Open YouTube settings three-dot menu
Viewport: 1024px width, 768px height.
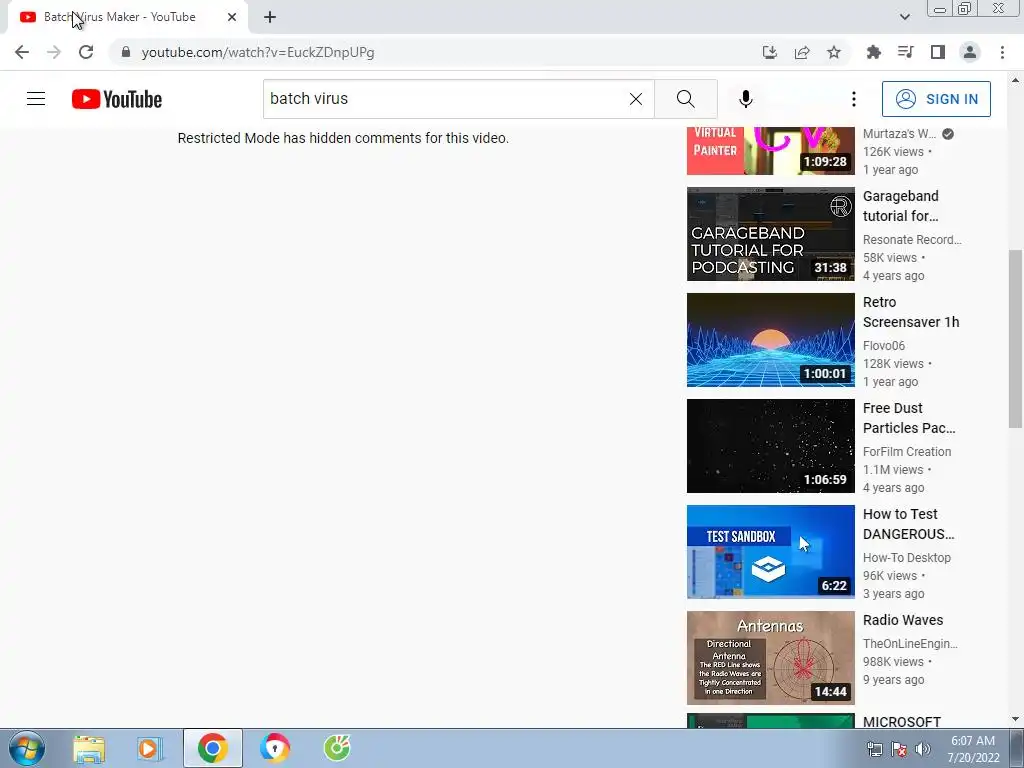[x=854, y=99]
